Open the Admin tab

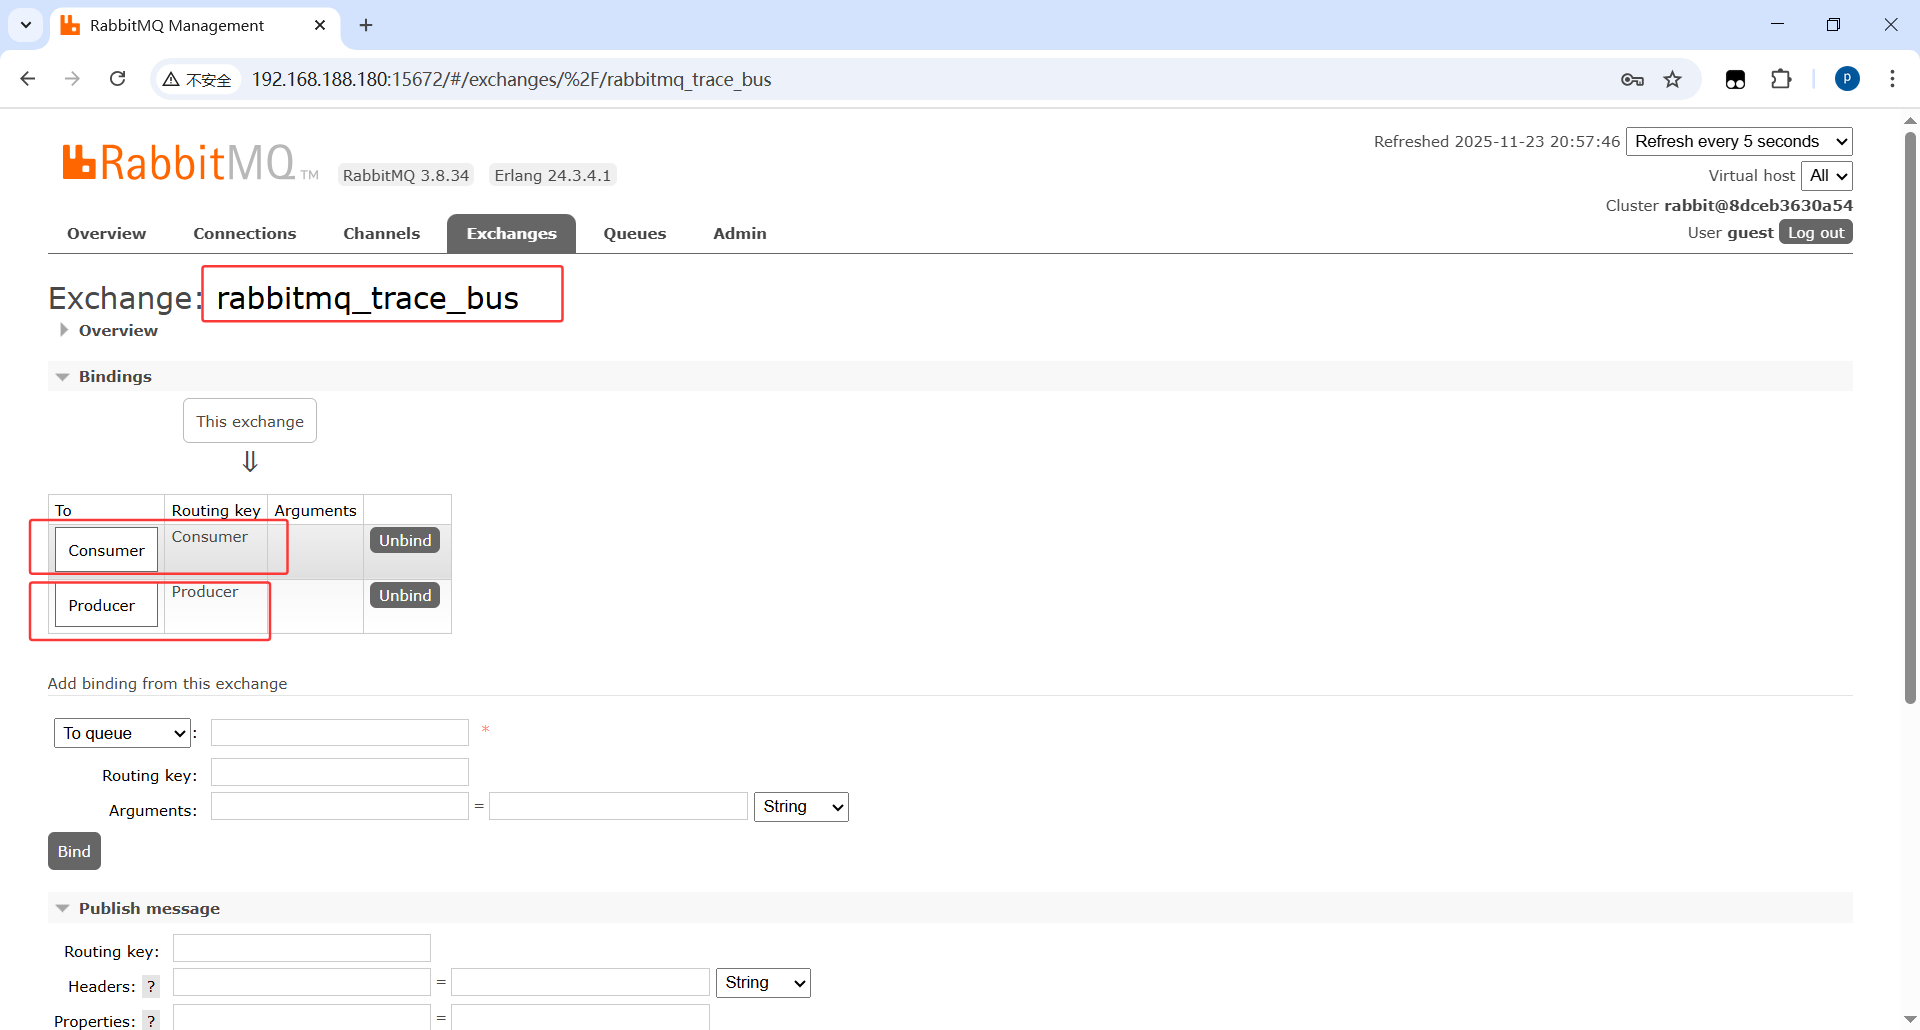[x=739, y=233]
